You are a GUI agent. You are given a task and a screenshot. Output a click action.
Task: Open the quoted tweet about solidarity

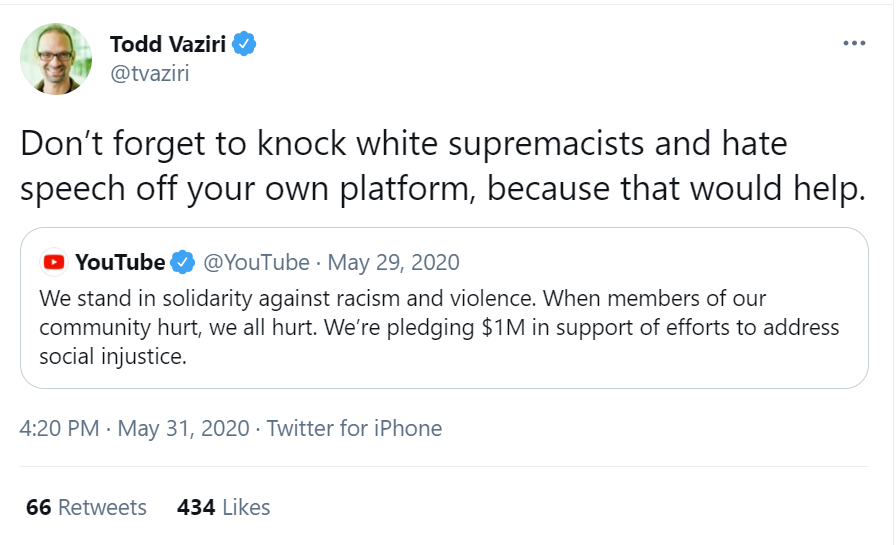click(x=440, y=327)
